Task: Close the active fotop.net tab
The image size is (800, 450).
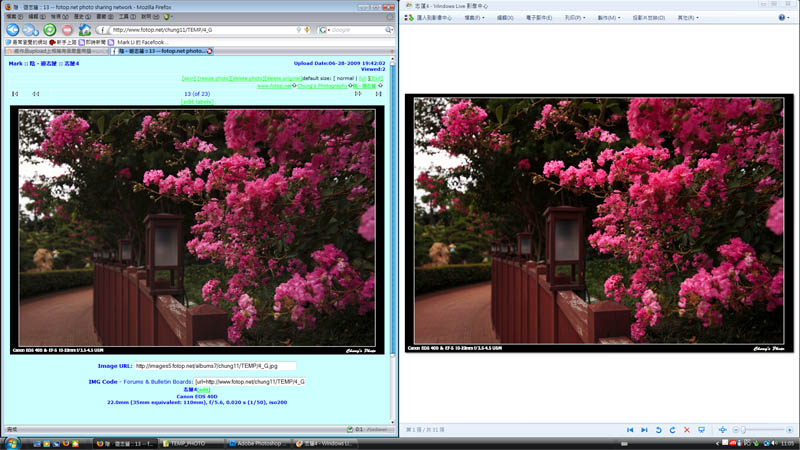Action: pos(210,52)
